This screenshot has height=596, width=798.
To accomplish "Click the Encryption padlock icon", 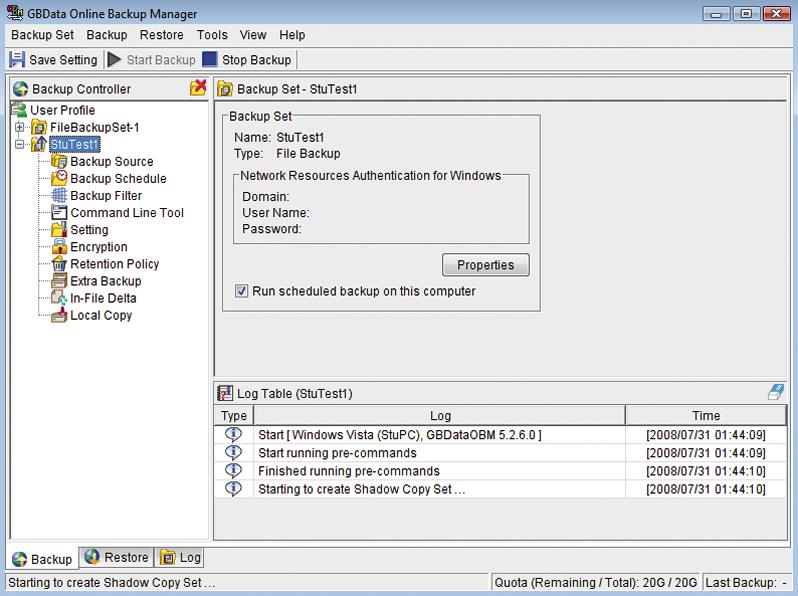I will pos(59,246).
